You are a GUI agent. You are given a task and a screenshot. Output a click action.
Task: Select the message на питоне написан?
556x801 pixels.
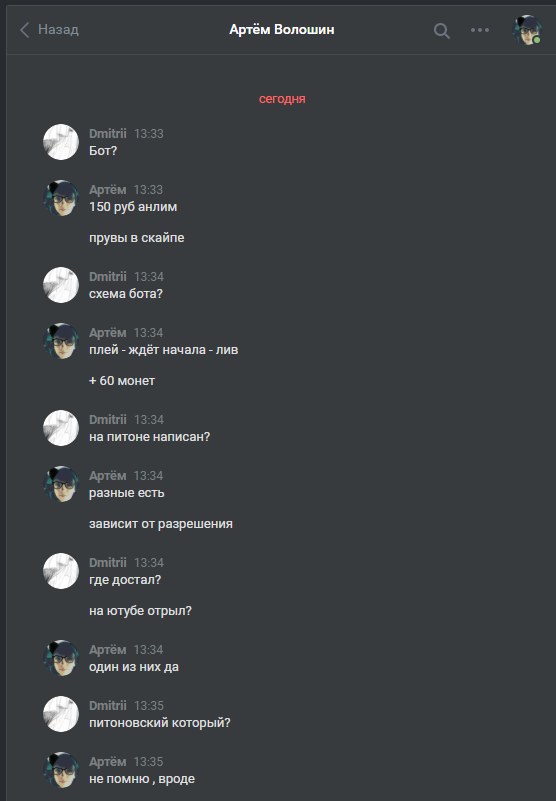[x=149, y=437]
